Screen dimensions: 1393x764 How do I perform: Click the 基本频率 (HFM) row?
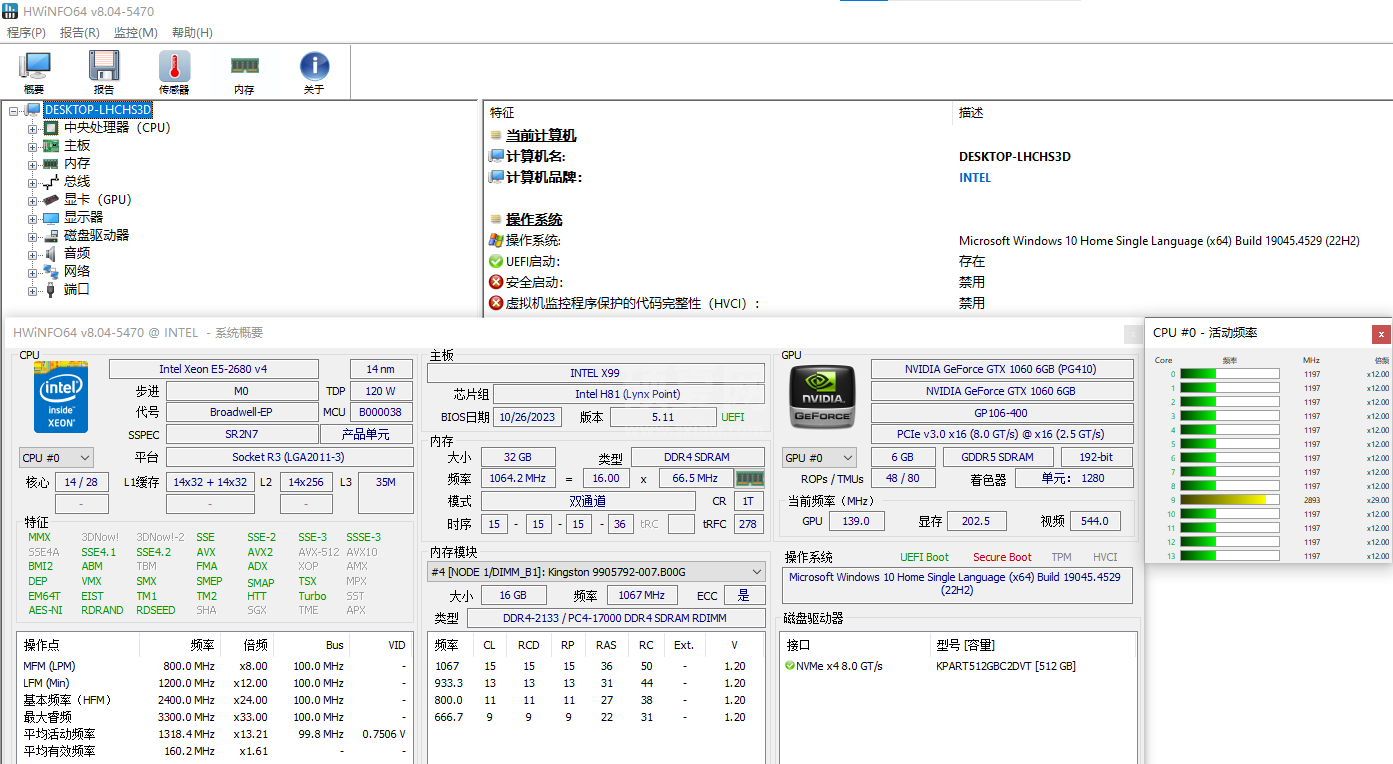click(214, 700)
